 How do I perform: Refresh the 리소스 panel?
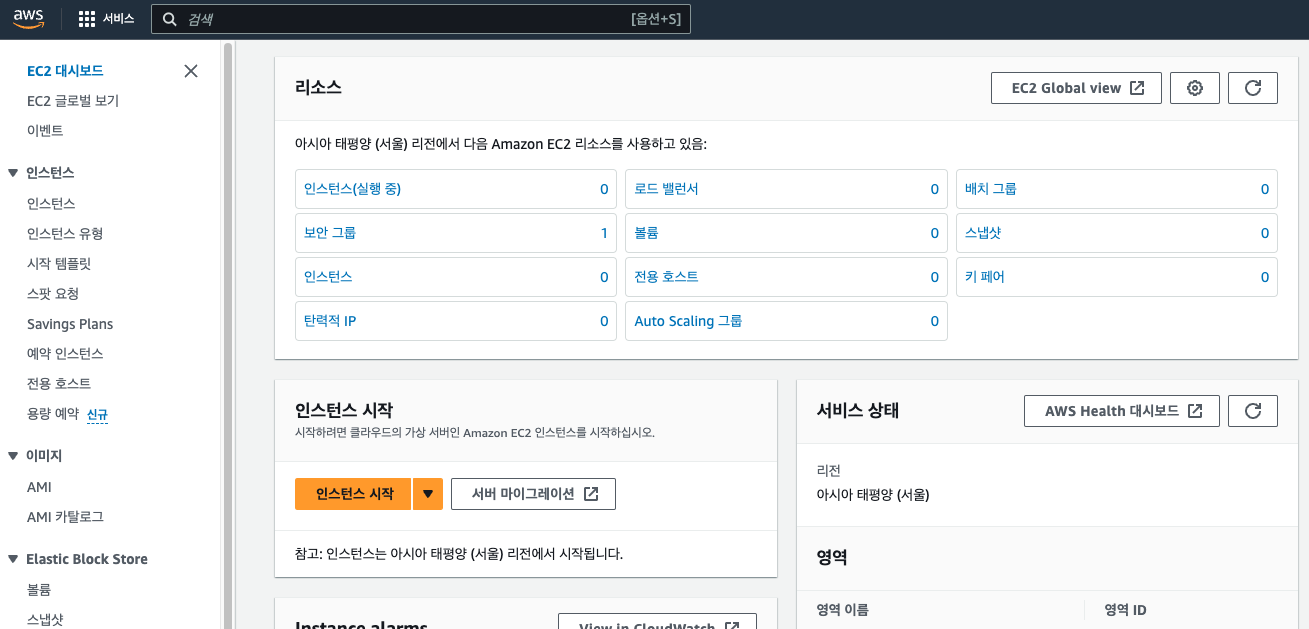[1253, 88]
